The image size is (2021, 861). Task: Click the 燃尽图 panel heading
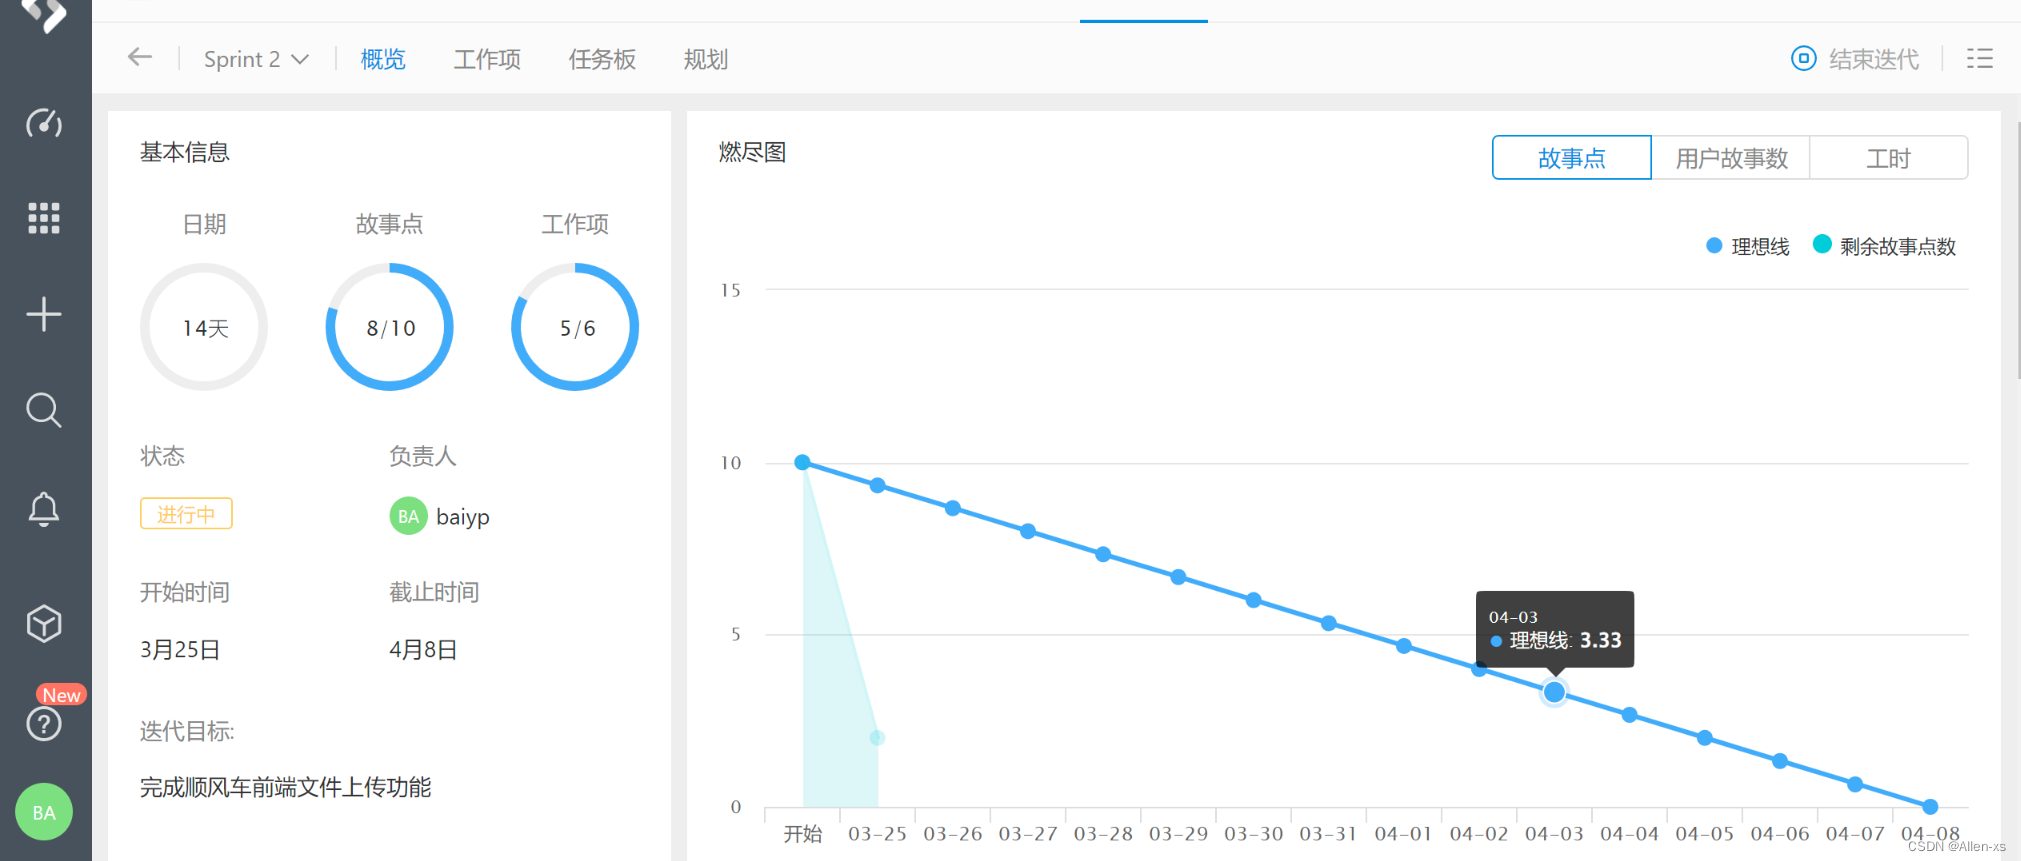[752, 152]
